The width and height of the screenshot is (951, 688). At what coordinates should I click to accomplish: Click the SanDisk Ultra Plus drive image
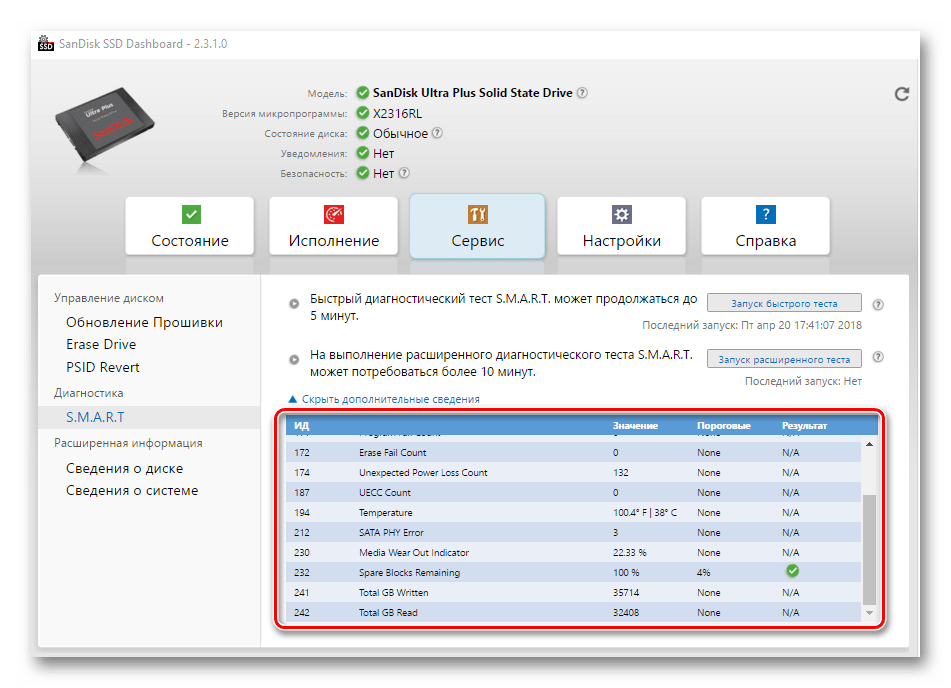click(x=104, y=125)
